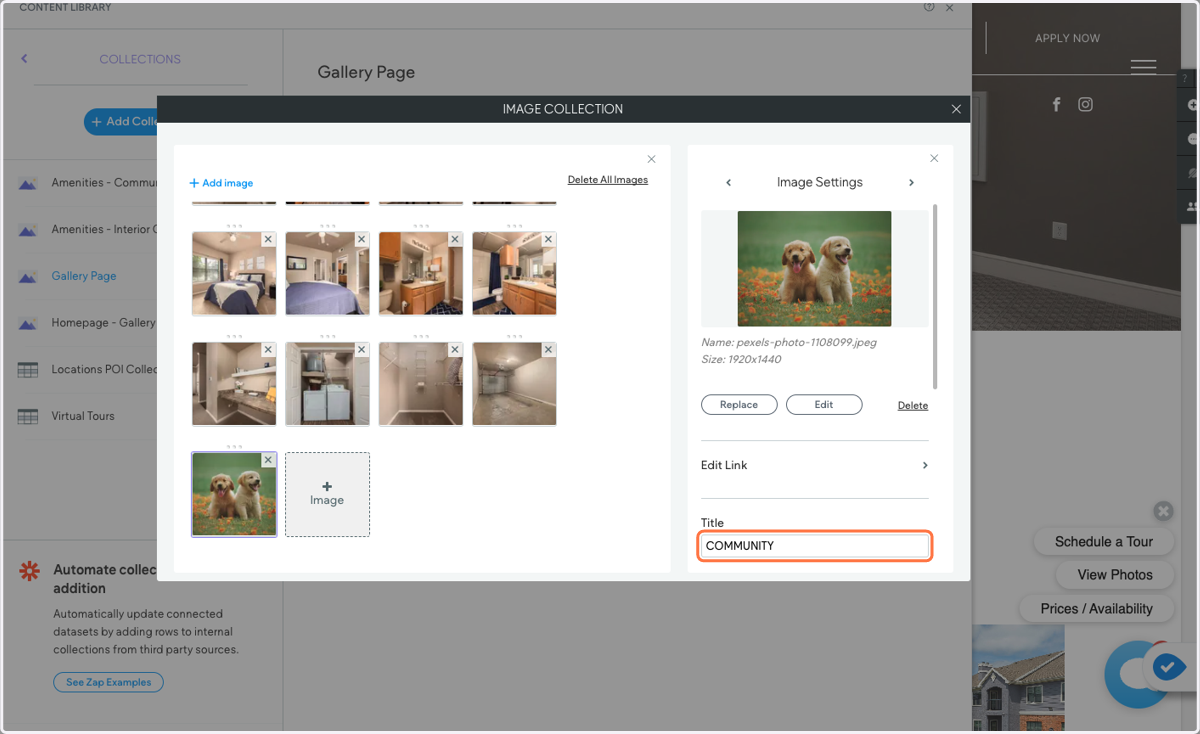Image resolution: width=1200 pixels, height=734 pixels.
Task: Click Schedule a Tour button
Action: 1104,541
